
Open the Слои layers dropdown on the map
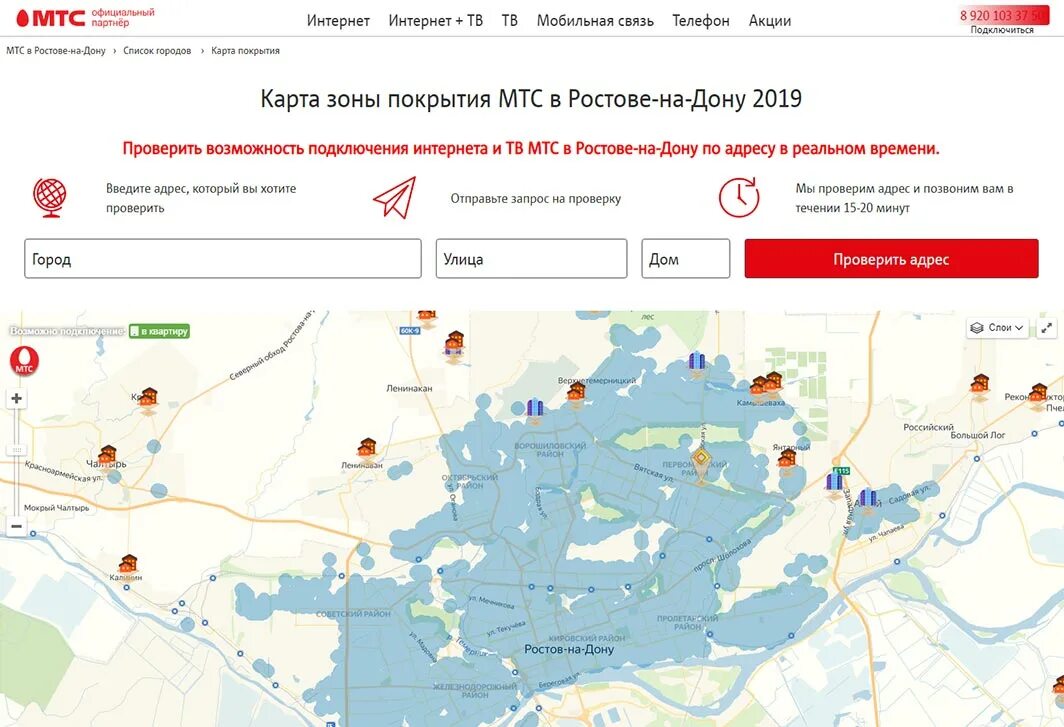(997, 328)
